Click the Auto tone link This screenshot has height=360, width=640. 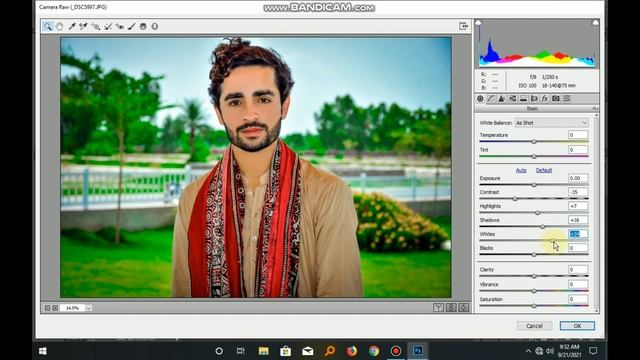(x=521, y=170)
